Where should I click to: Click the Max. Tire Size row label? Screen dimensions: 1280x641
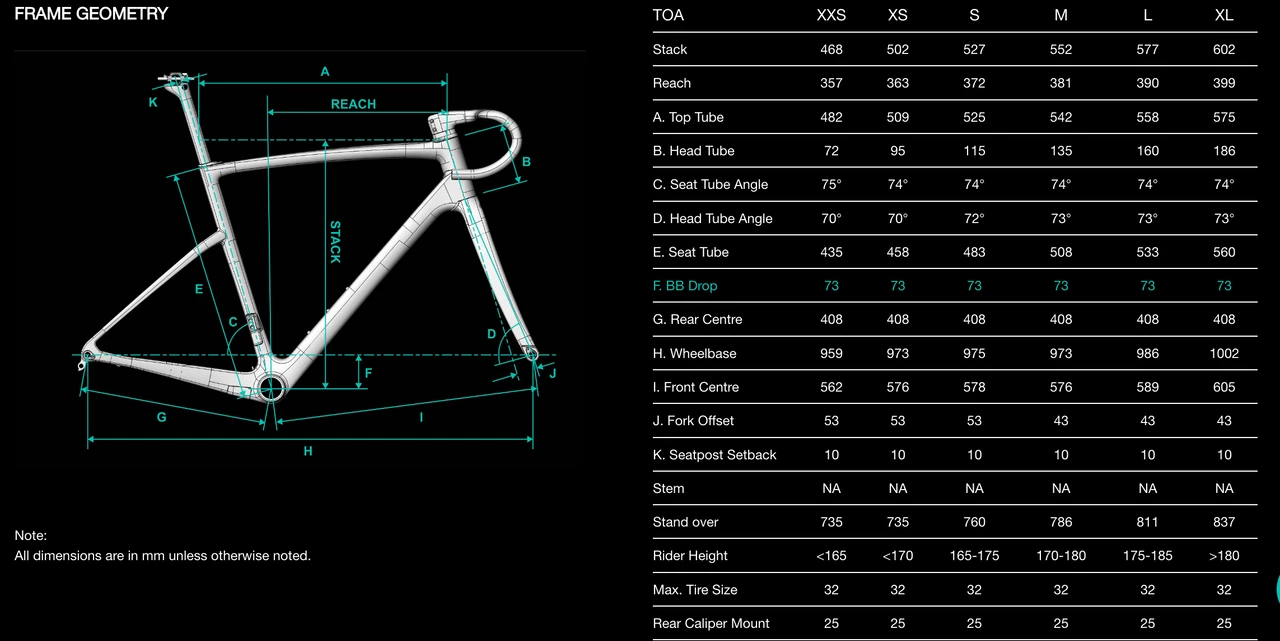point(695,590)
